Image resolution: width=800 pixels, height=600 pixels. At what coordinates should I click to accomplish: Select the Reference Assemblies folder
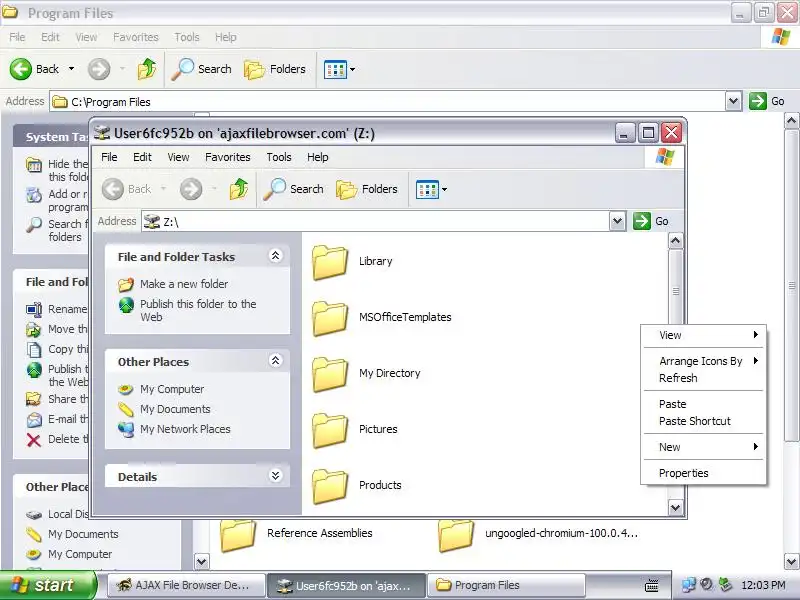tap(296, 534)
